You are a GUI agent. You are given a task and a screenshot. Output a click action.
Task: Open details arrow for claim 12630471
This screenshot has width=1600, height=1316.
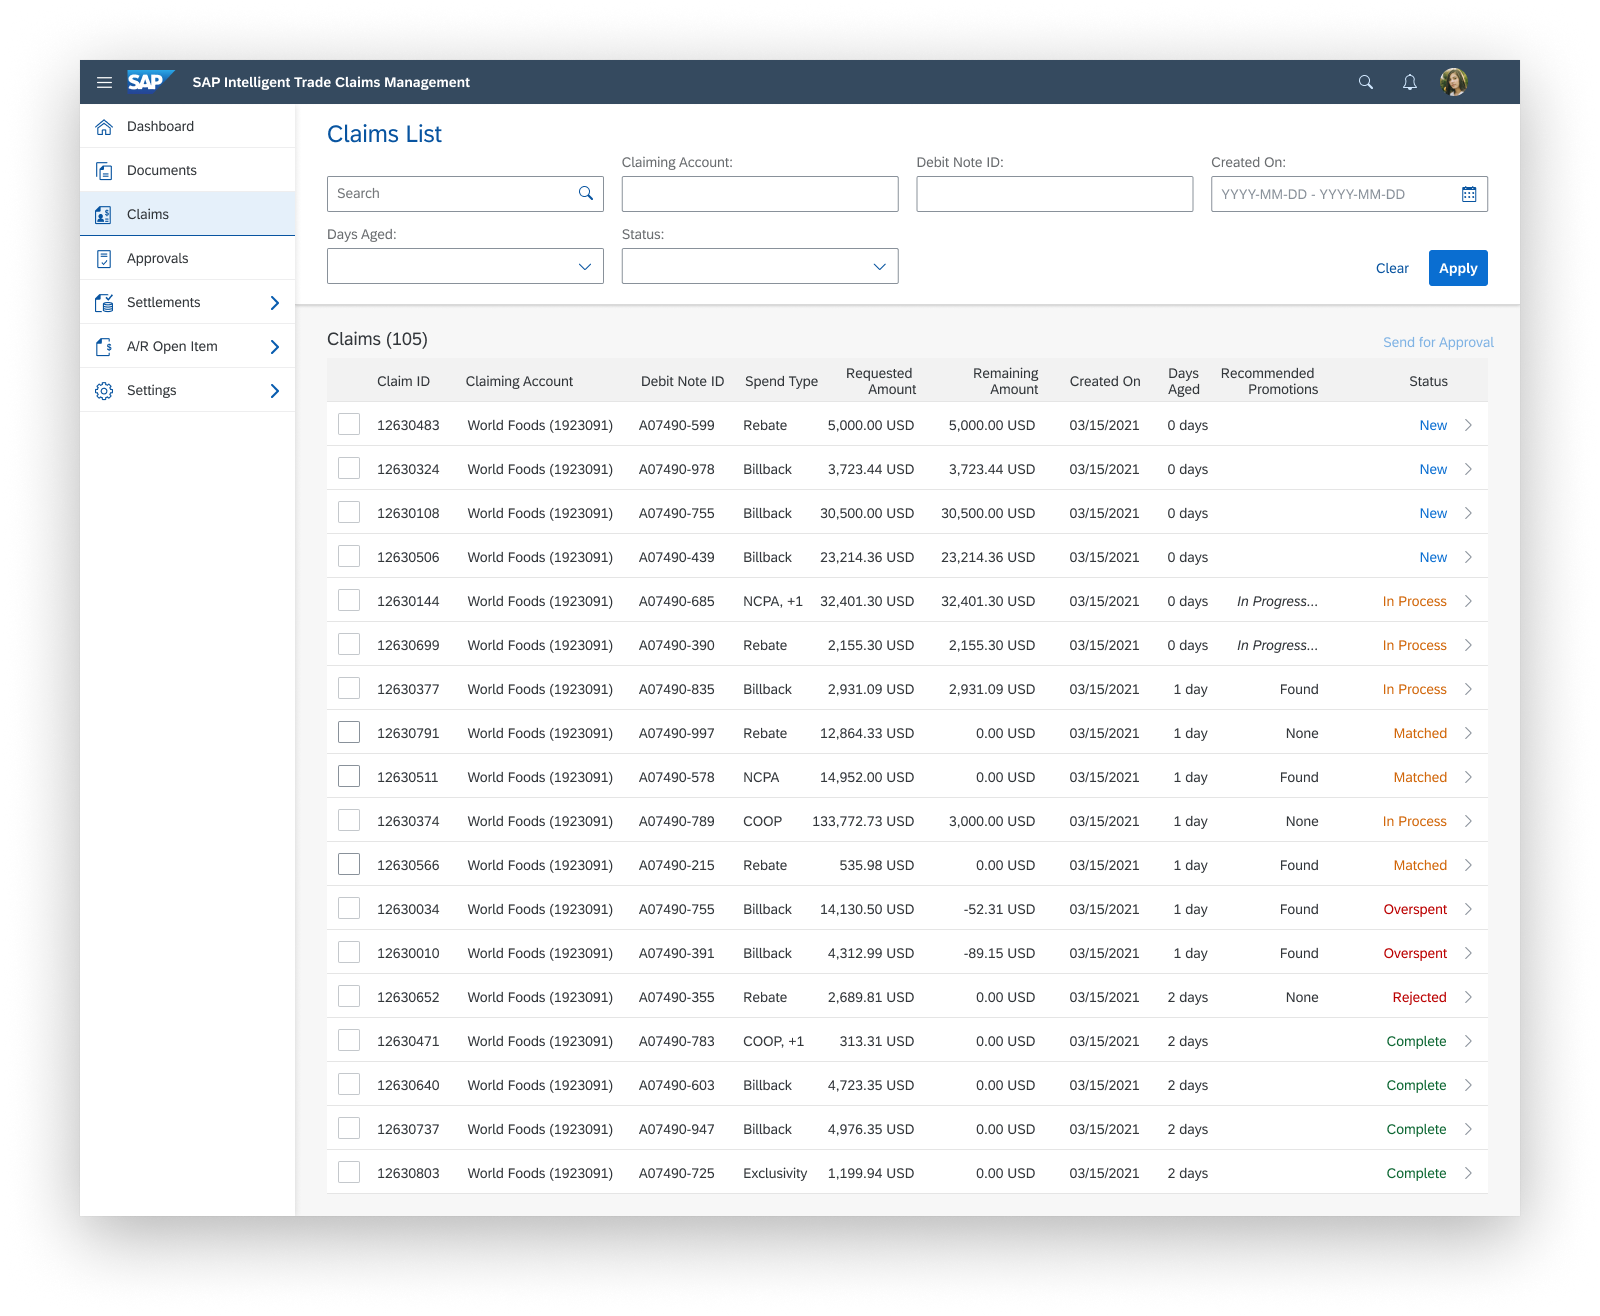[1468, 1041]
